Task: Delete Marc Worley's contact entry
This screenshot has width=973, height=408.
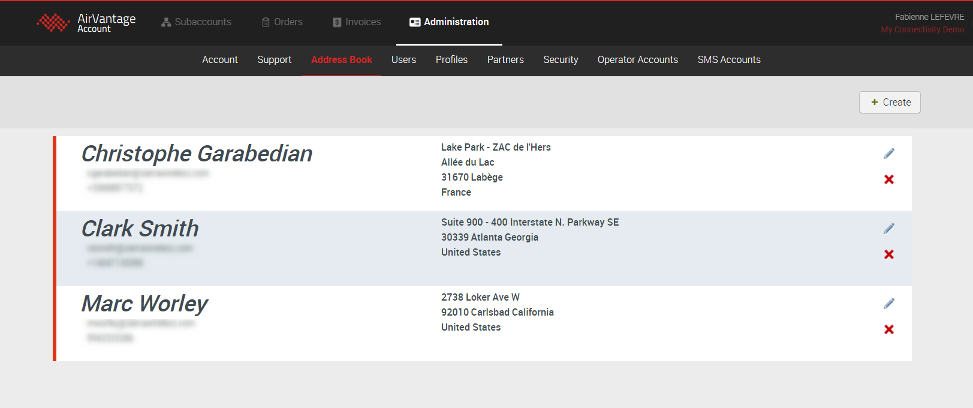Action: (x=889, y=329)
